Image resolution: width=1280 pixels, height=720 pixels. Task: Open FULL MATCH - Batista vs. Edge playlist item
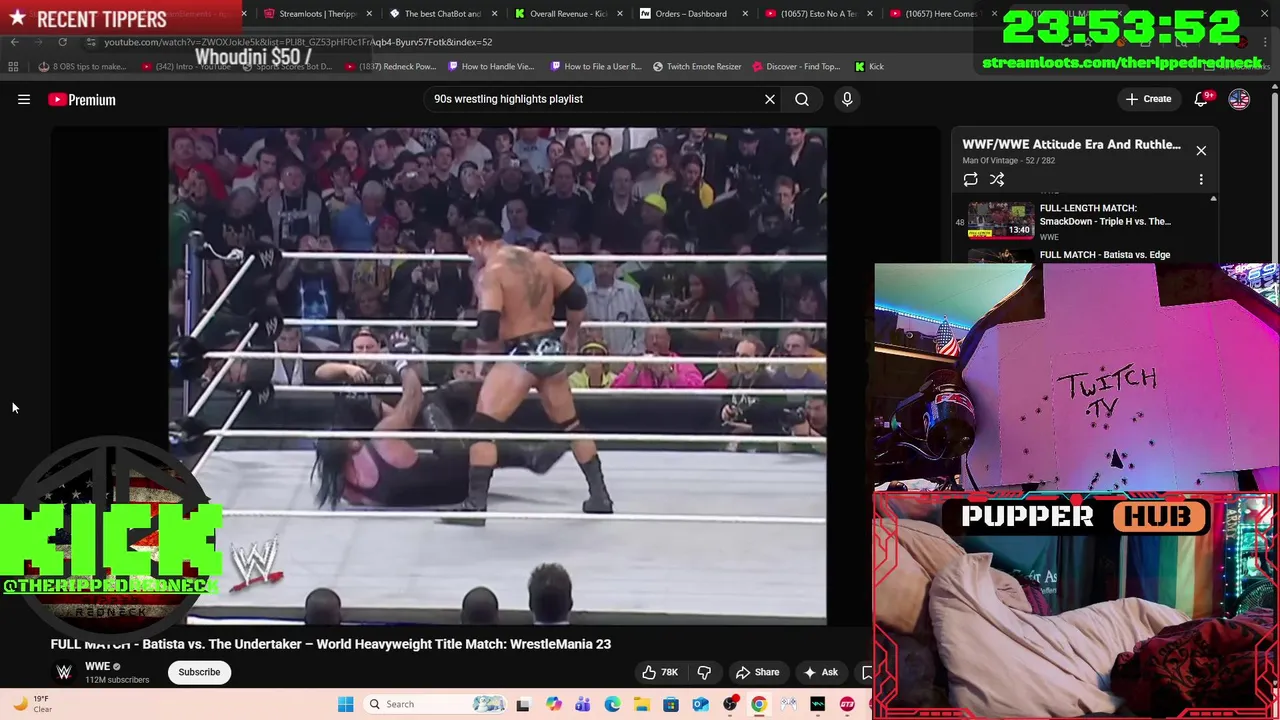pyautogui.click(x=1105, y=255)
